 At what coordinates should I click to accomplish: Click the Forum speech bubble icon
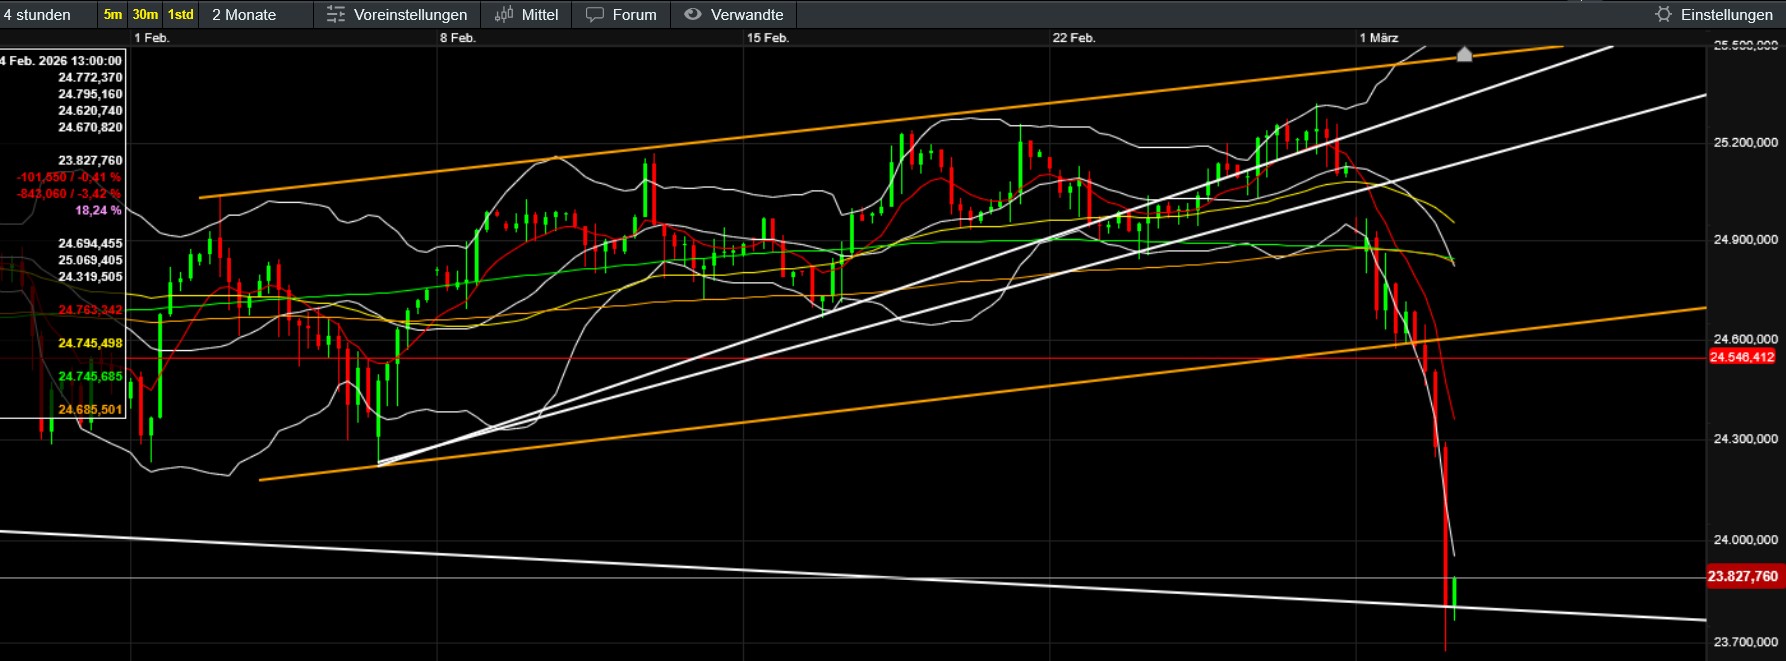(595, 15)
